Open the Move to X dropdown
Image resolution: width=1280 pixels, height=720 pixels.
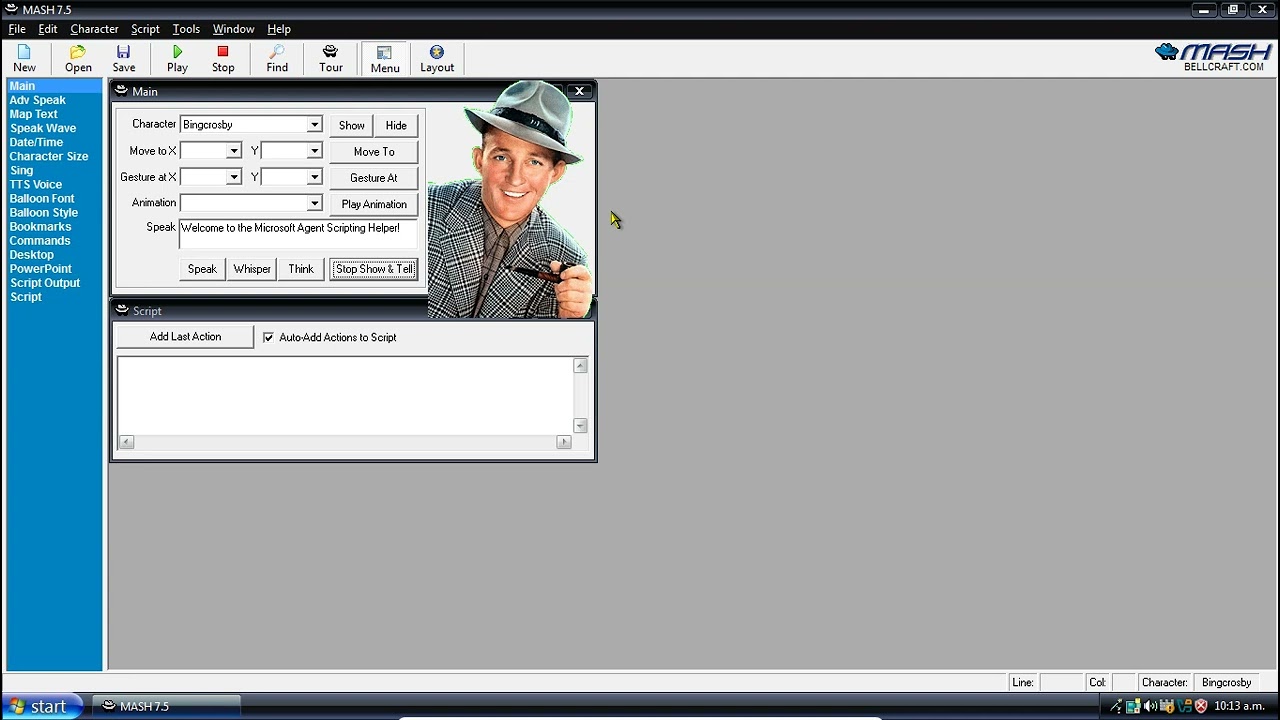[x=234, y=151]
